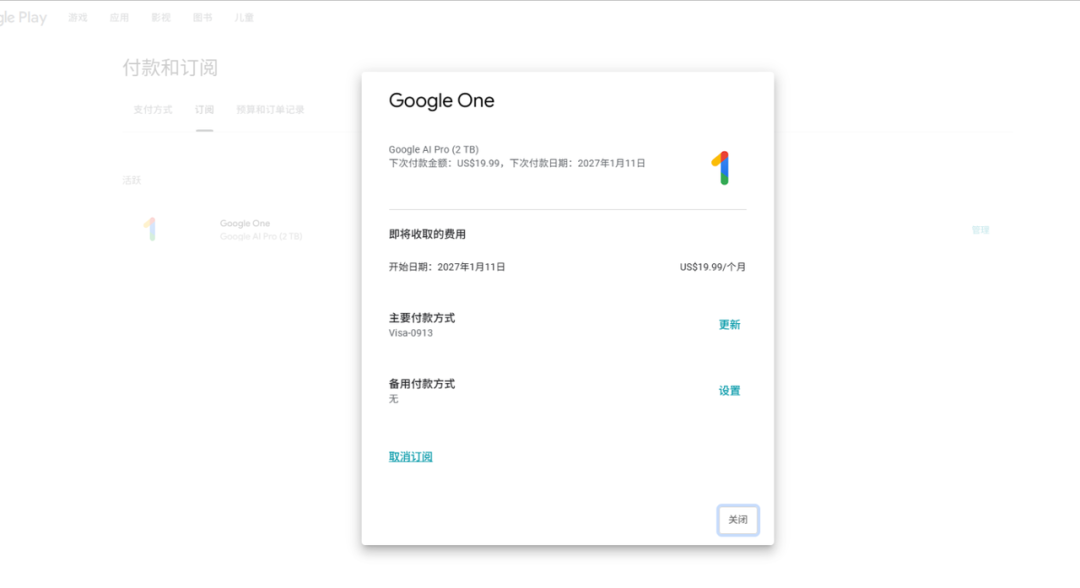Click the Google One logo in dialog

(720, 168)
